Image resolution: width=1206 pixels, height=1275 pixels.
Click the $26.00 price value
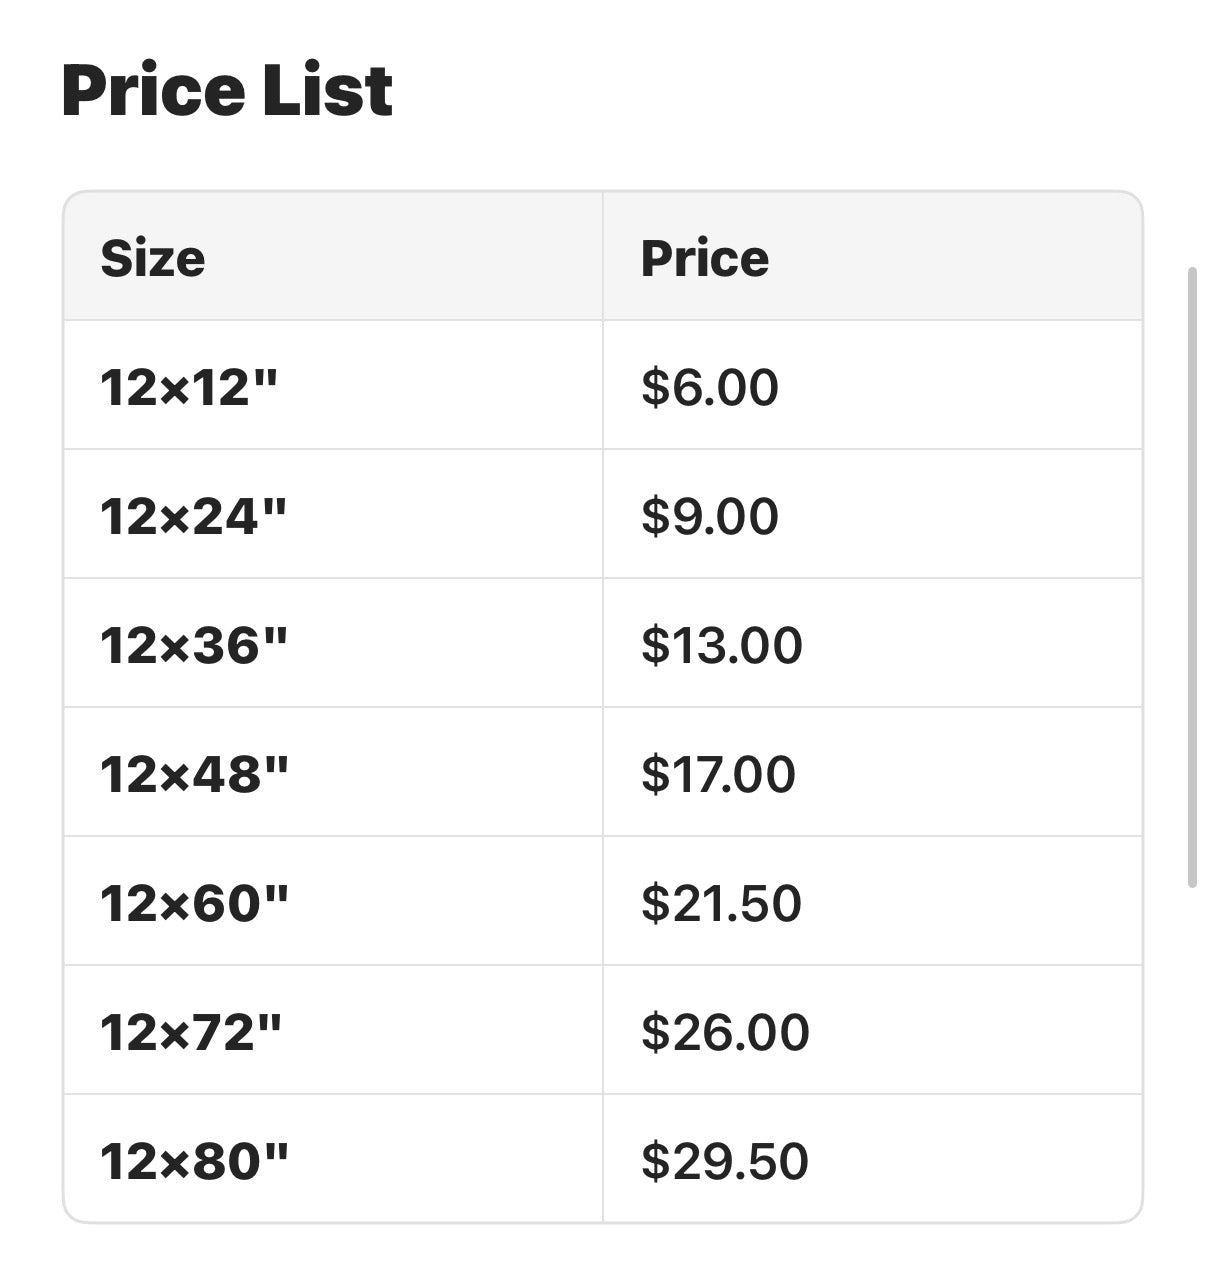click(725, 1032)
